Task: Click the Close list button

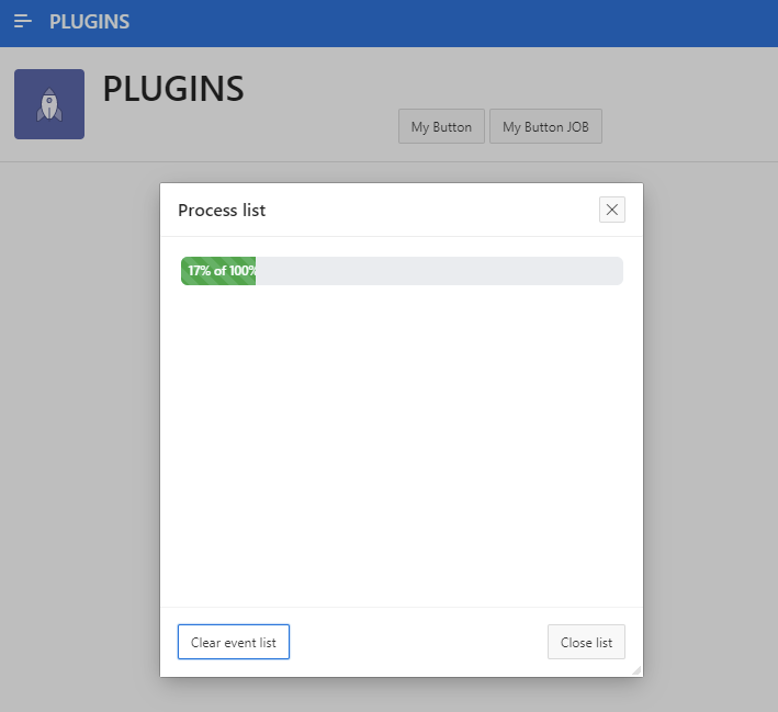Action: [586, 642]
